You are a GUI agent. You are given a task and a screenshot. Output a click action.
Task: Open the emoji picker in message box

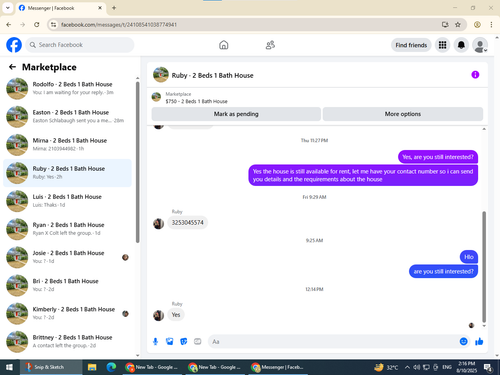(x=463, y=341)
